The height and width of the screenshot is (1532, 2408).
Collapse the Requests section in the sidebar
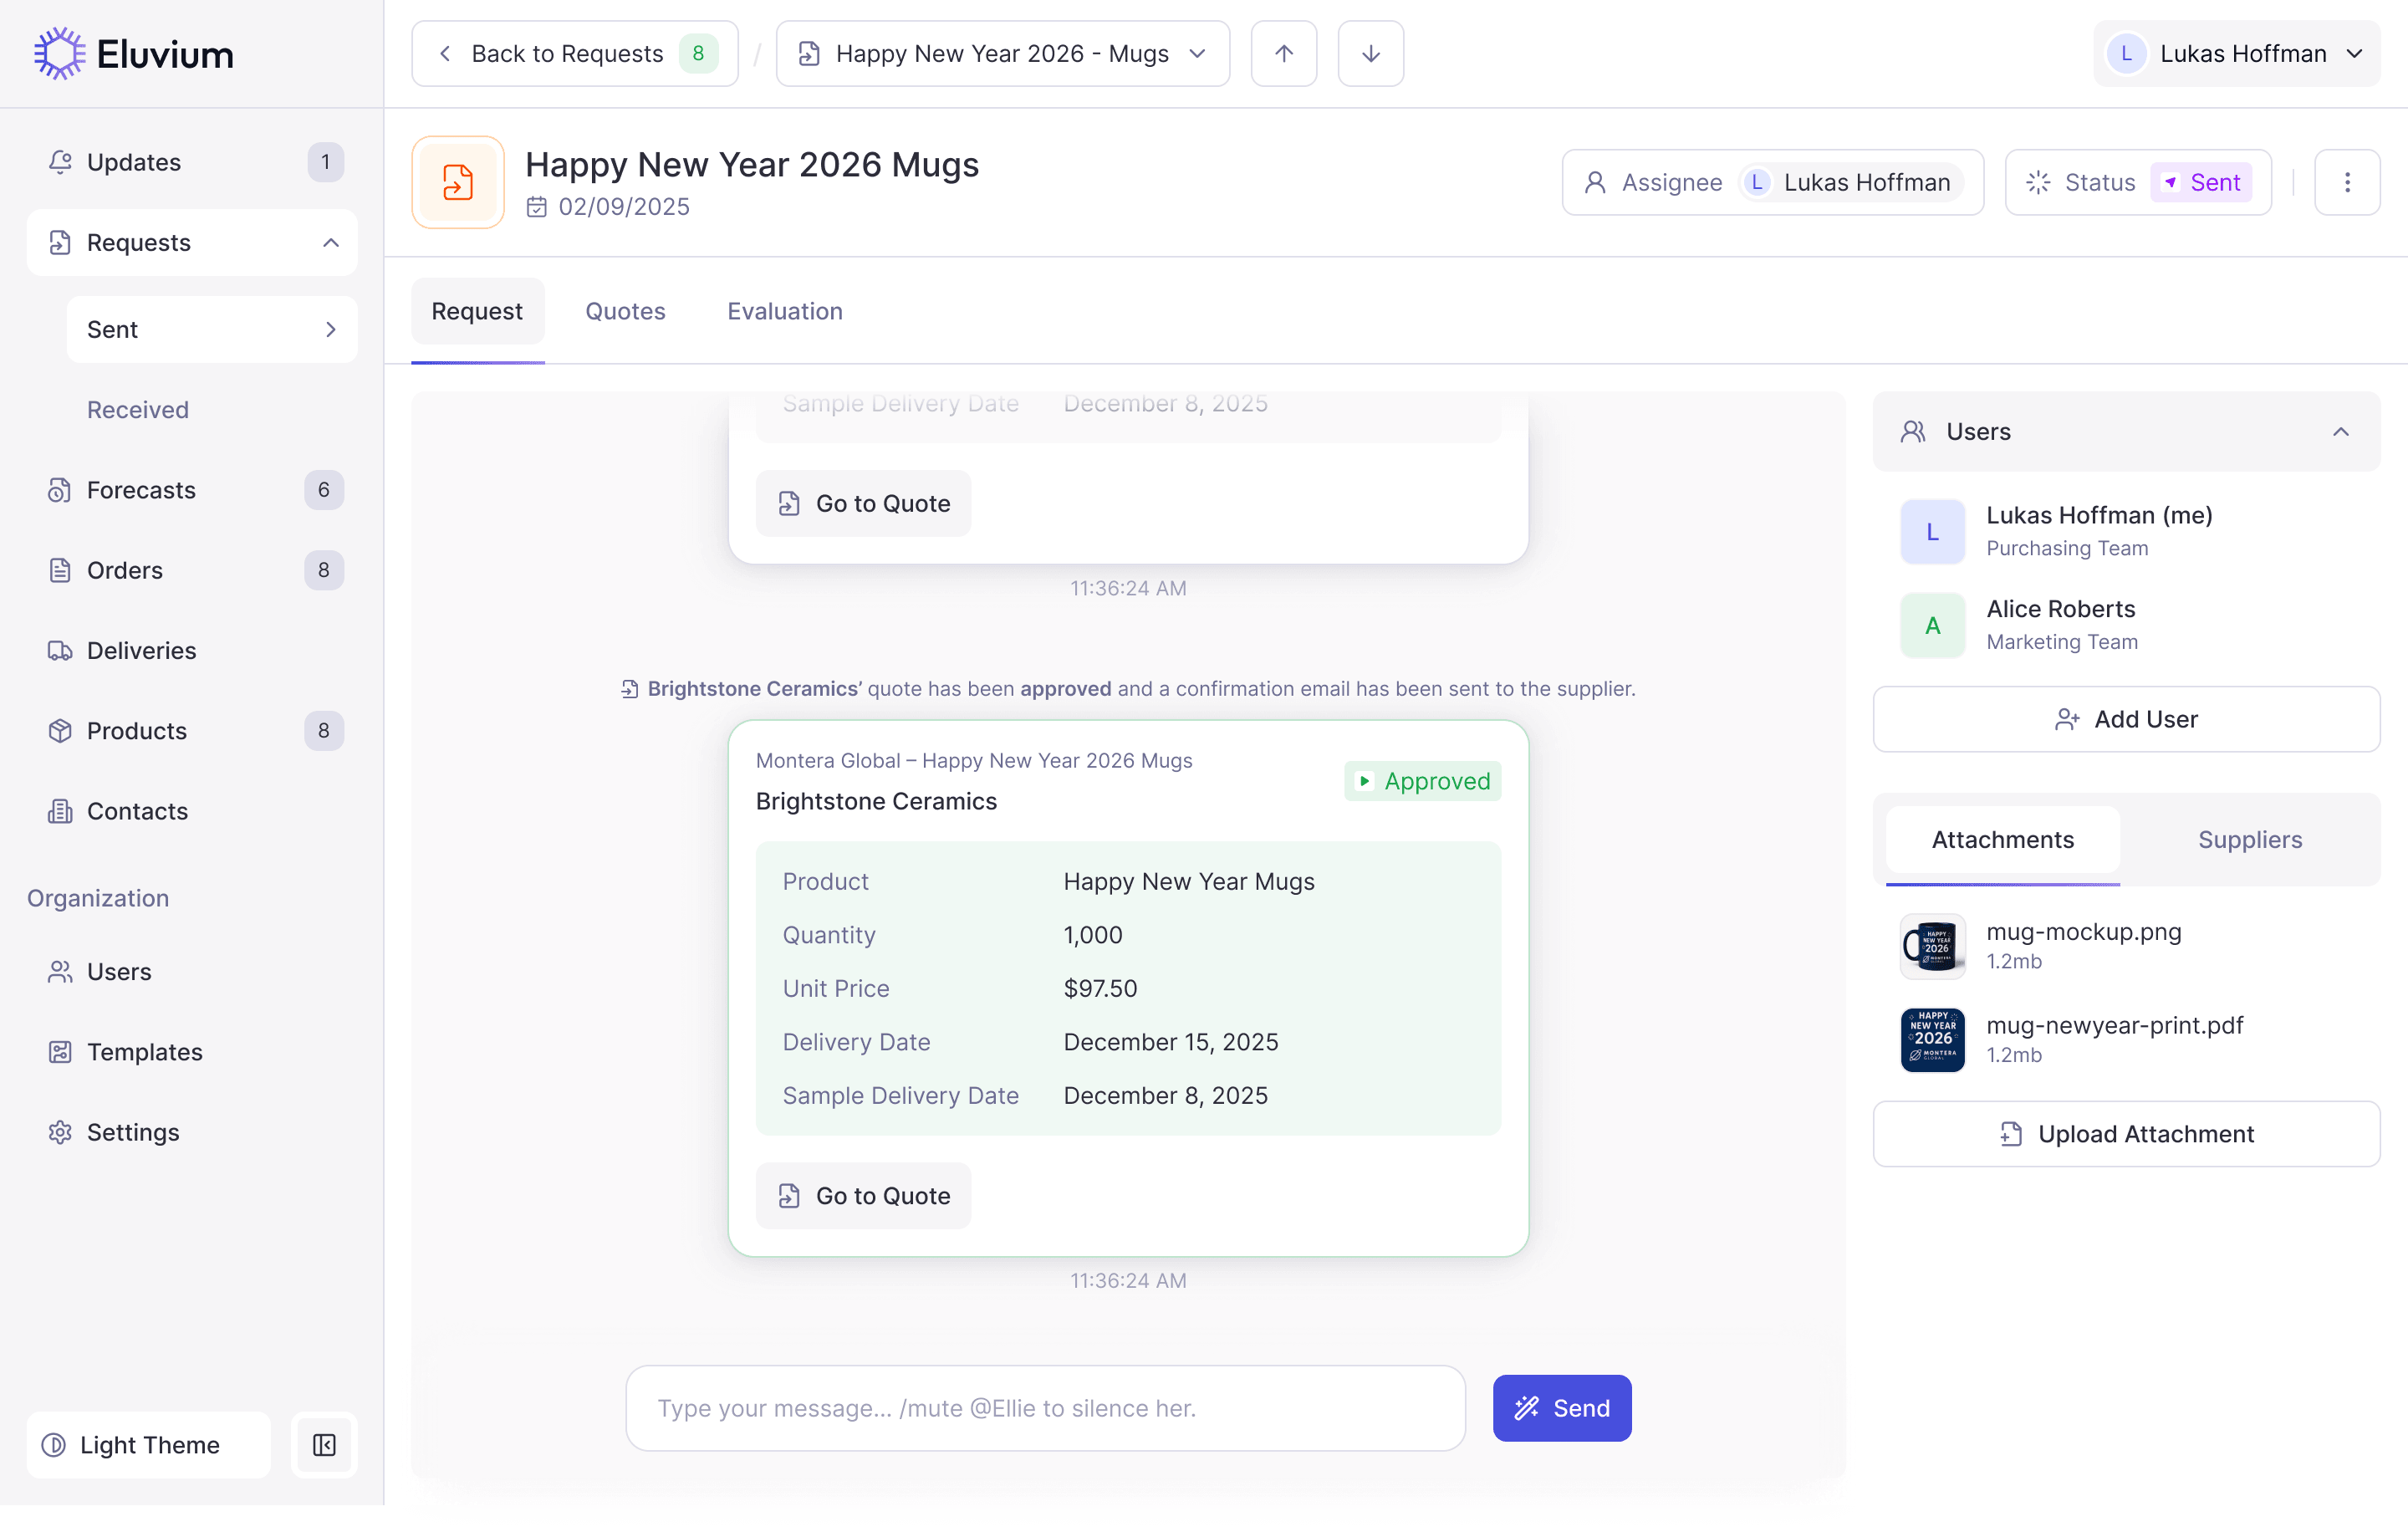330,242
